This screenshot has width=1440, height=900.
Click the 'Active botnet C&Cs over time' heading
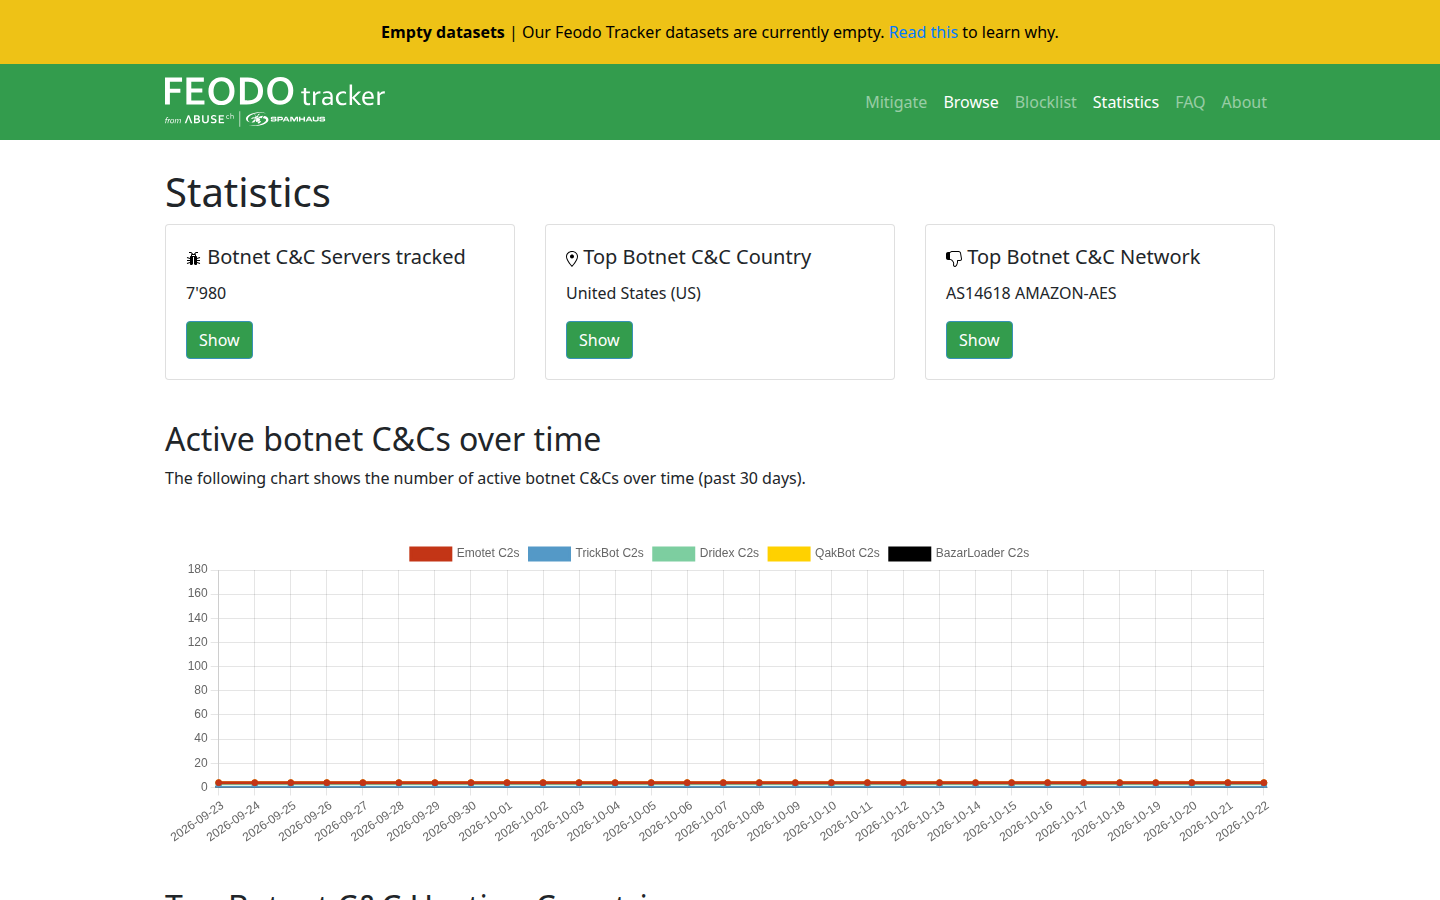point(383,439)
